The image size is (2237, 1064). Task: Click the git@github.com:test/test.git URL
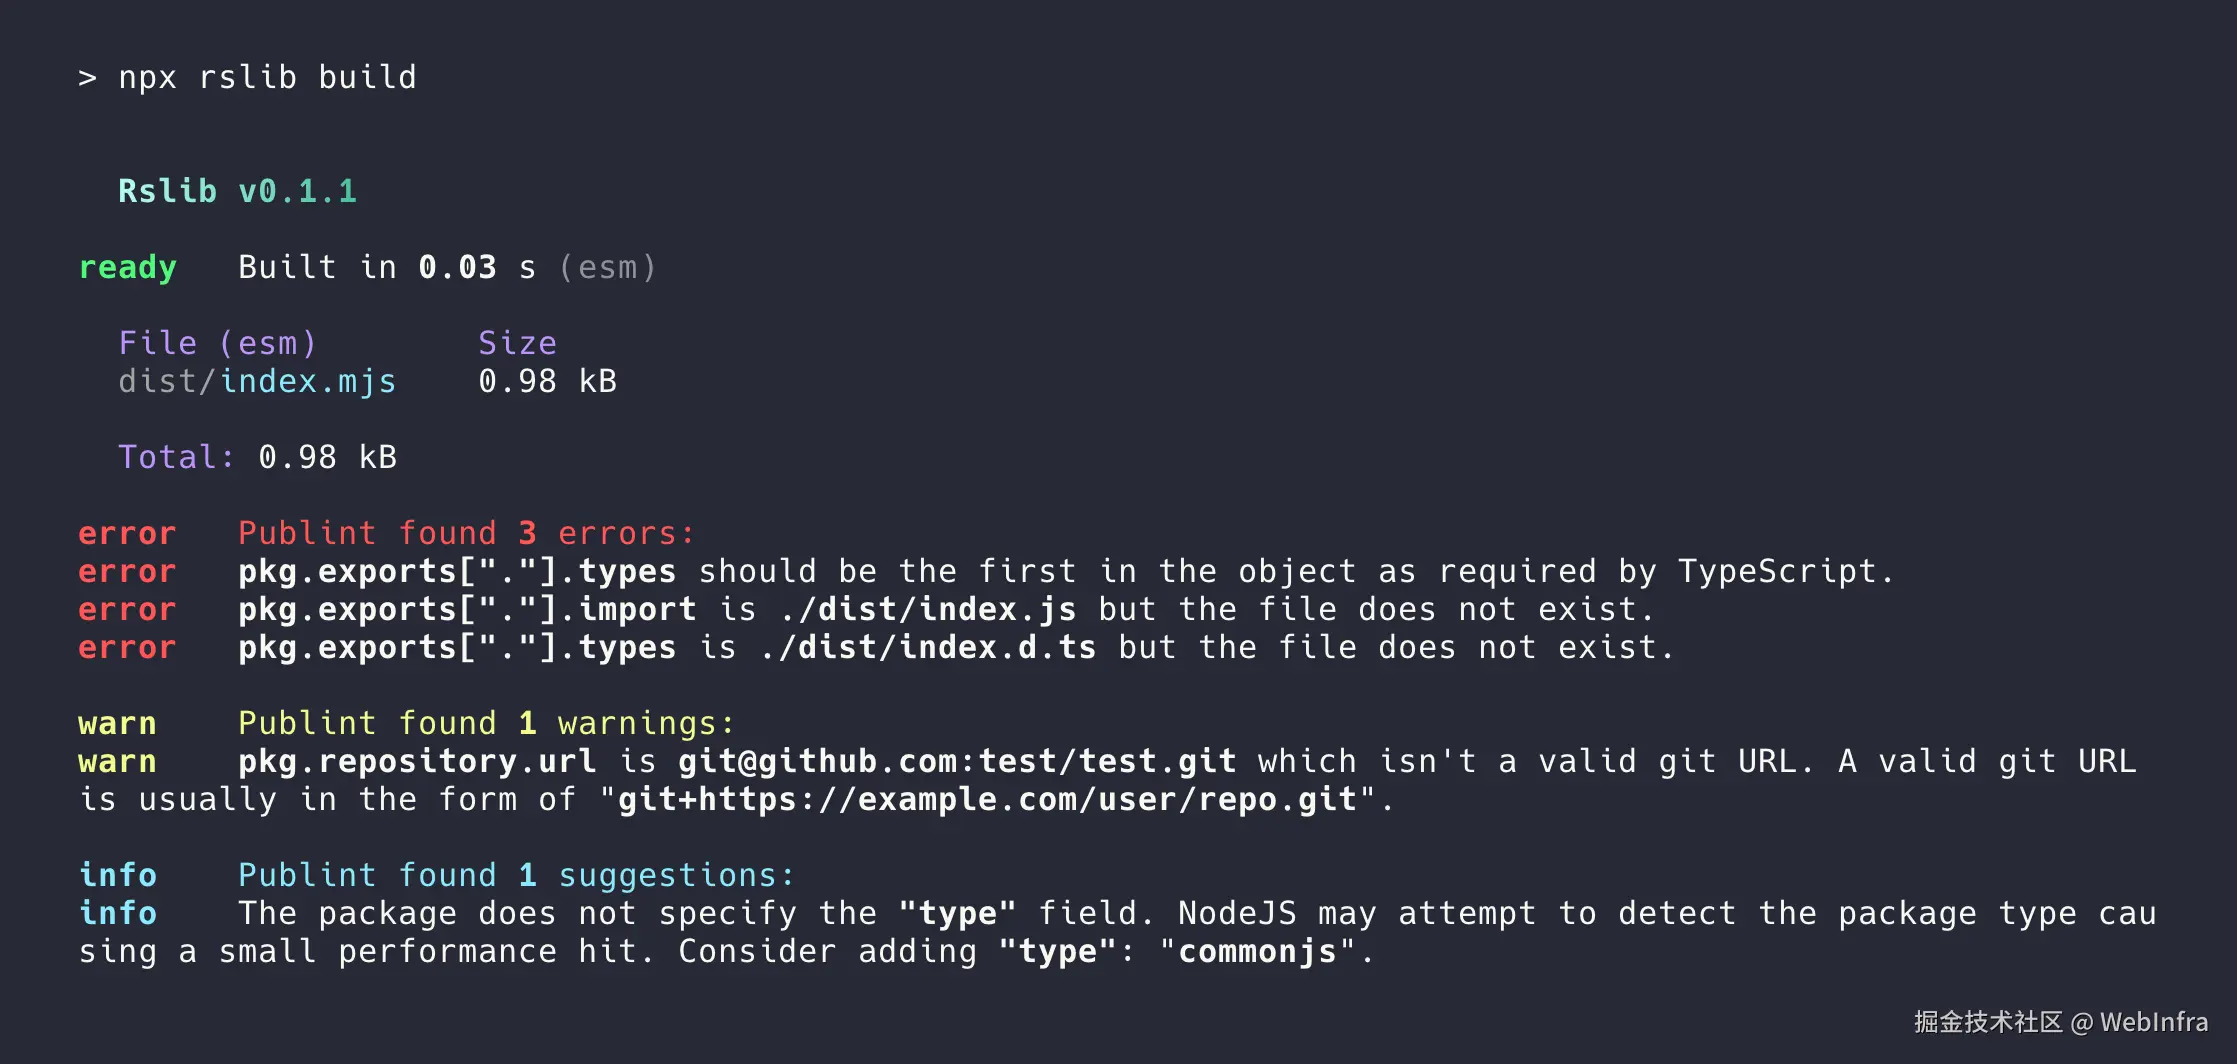[x=957, y=761]
